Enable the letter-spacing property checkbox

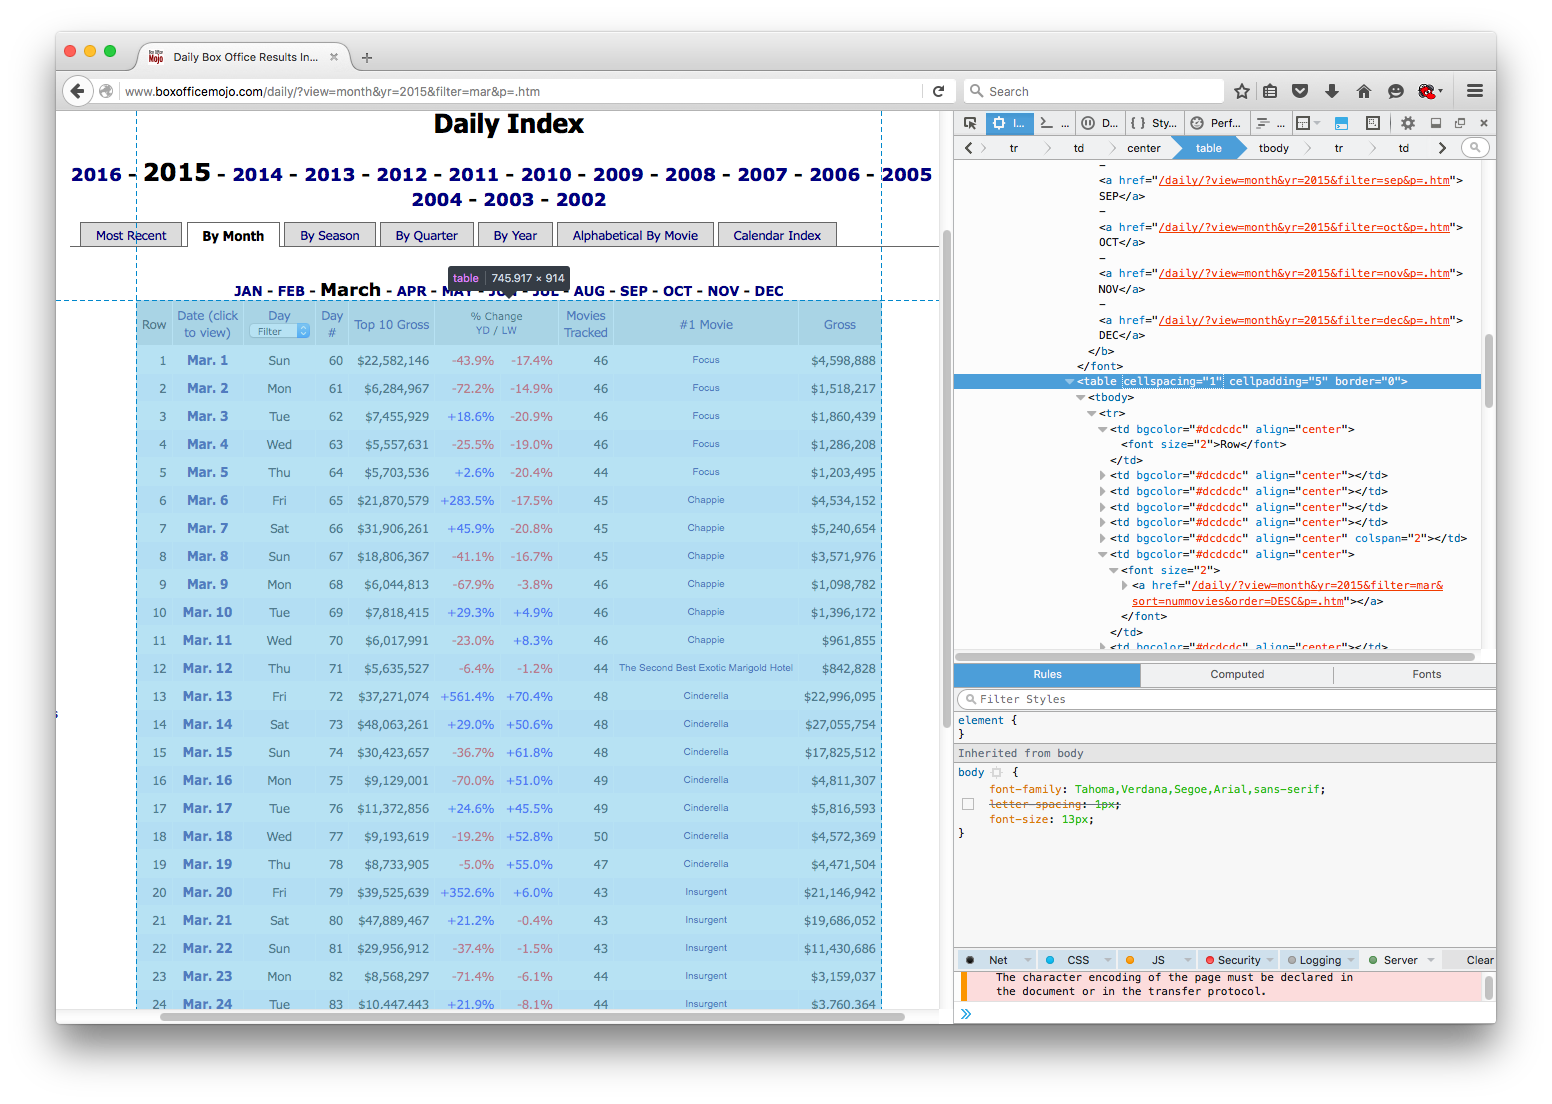pos(968,804)
